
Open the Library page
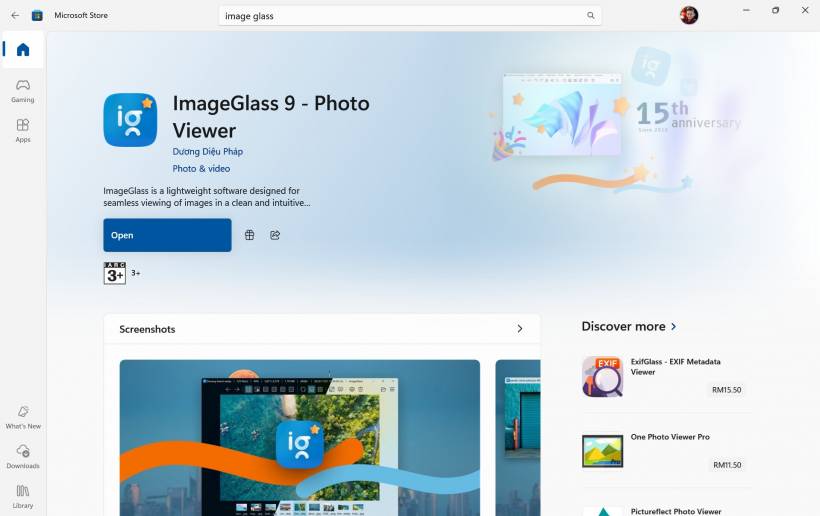23,496
